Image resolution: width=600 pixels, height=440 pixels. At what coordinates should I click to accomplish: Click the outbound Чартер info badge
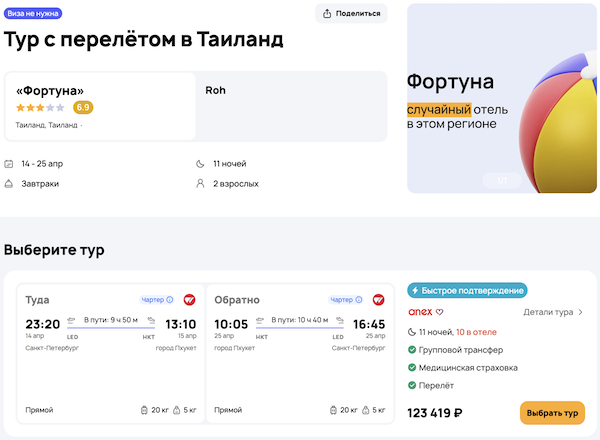(157, 299)
